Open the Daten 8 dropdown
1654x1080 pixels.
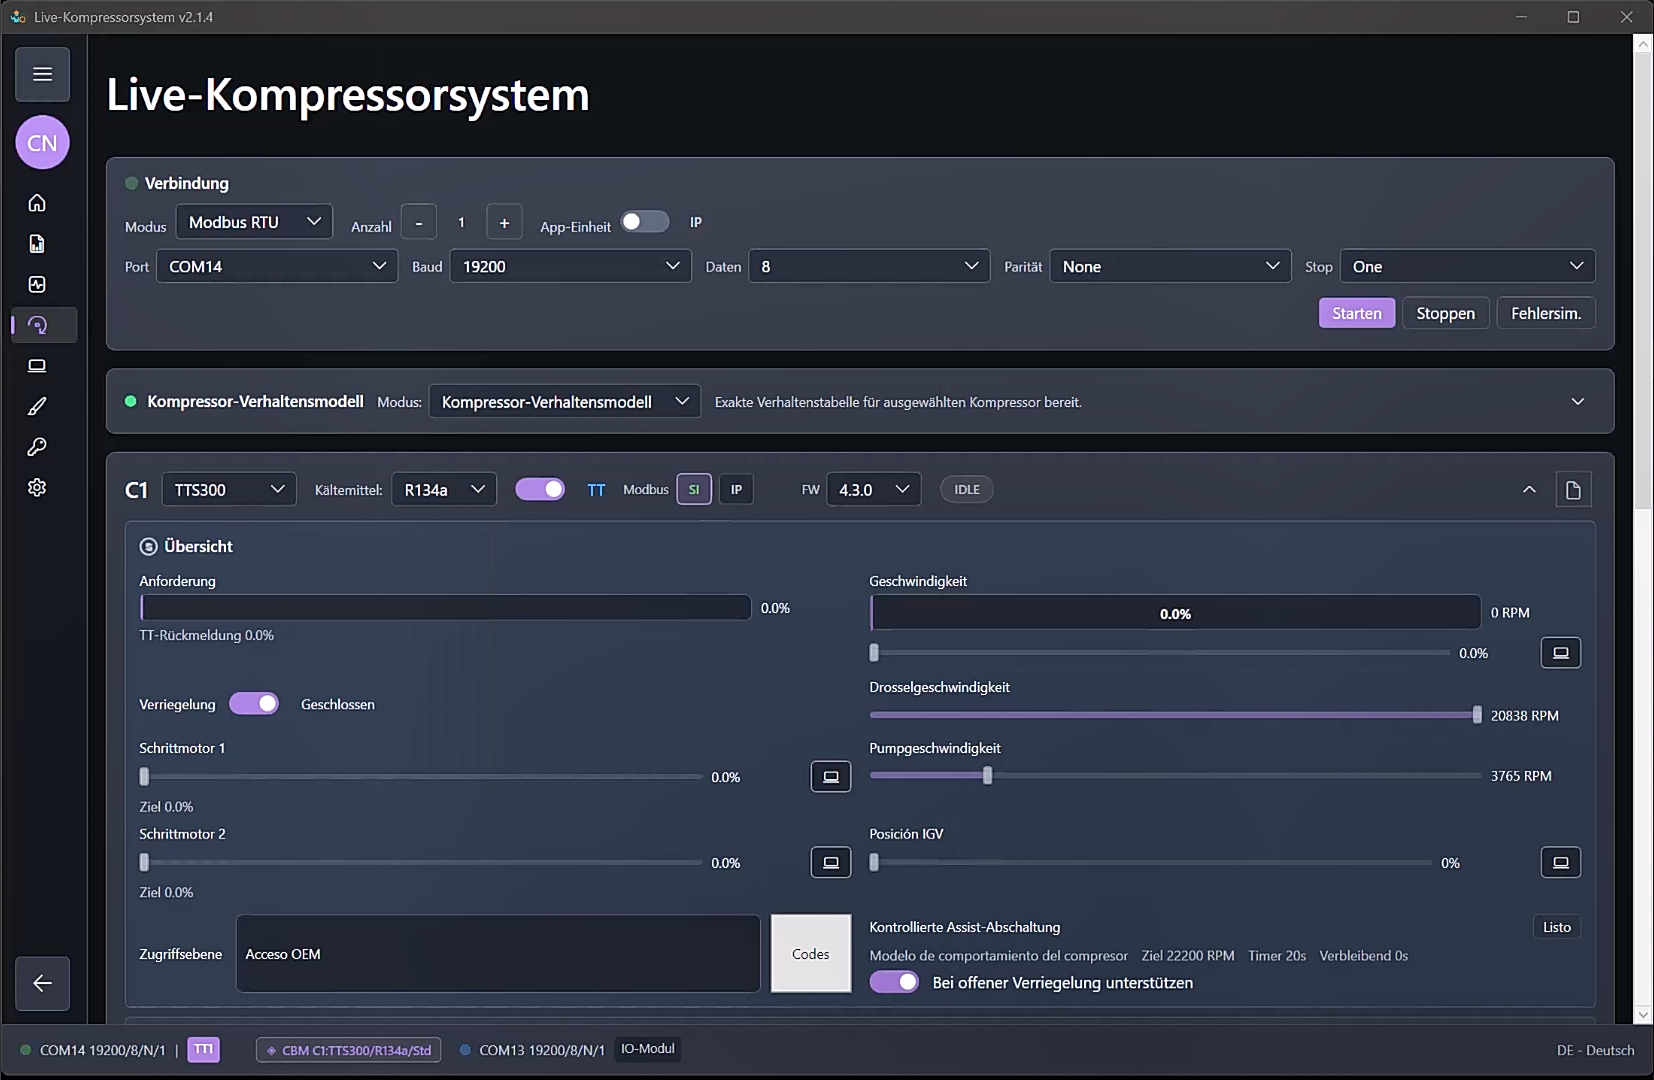tap(869, 266)
